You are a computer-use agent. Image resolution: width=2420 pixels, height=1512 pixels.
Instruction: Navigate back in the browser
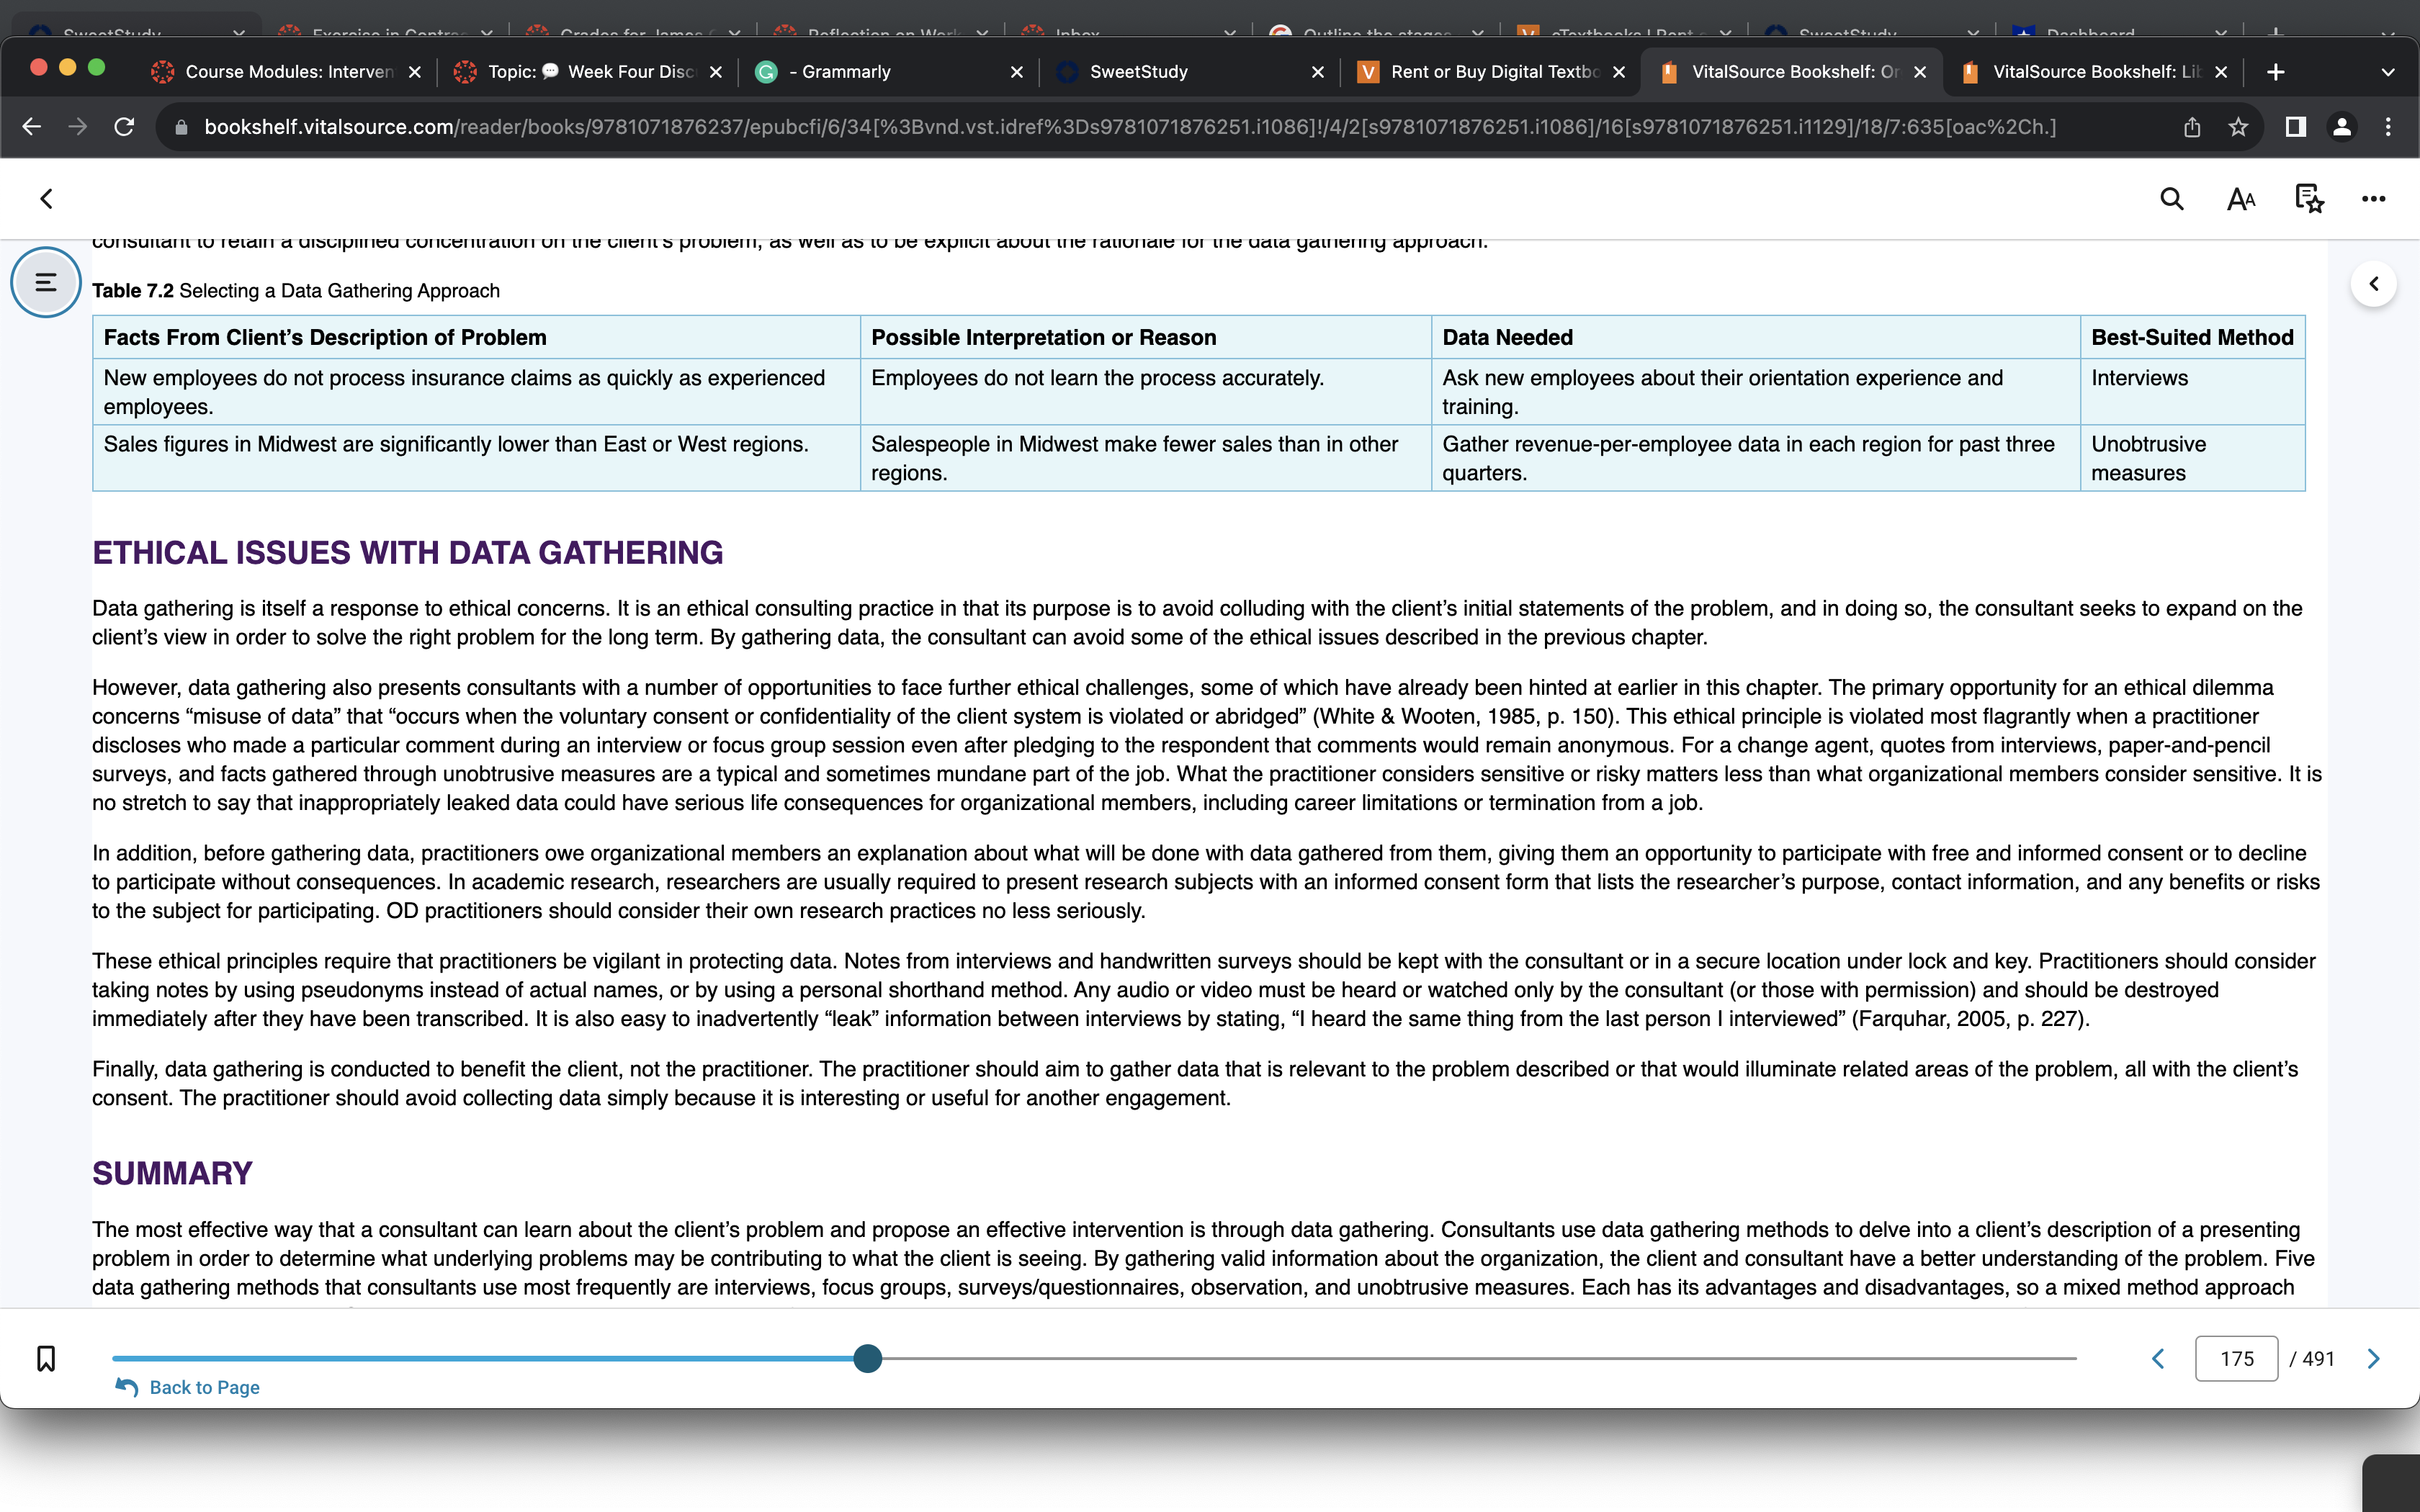coord(32,127)
